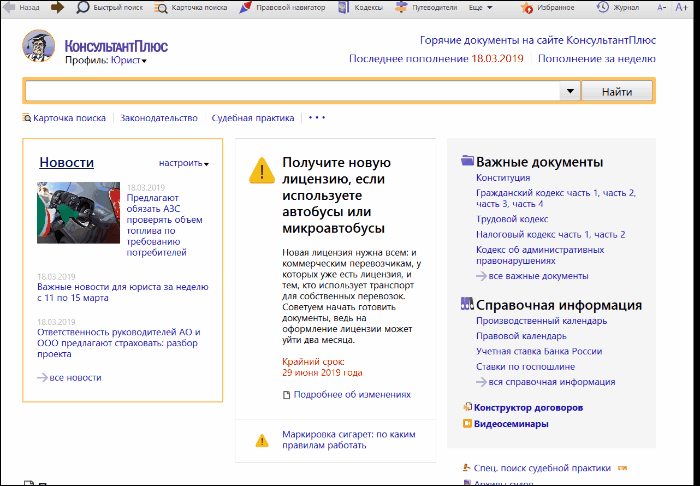Open Маркировка сигарет: по каким правилам работать
The height and width of the screenshot is (486, 700).
point(349,440)
